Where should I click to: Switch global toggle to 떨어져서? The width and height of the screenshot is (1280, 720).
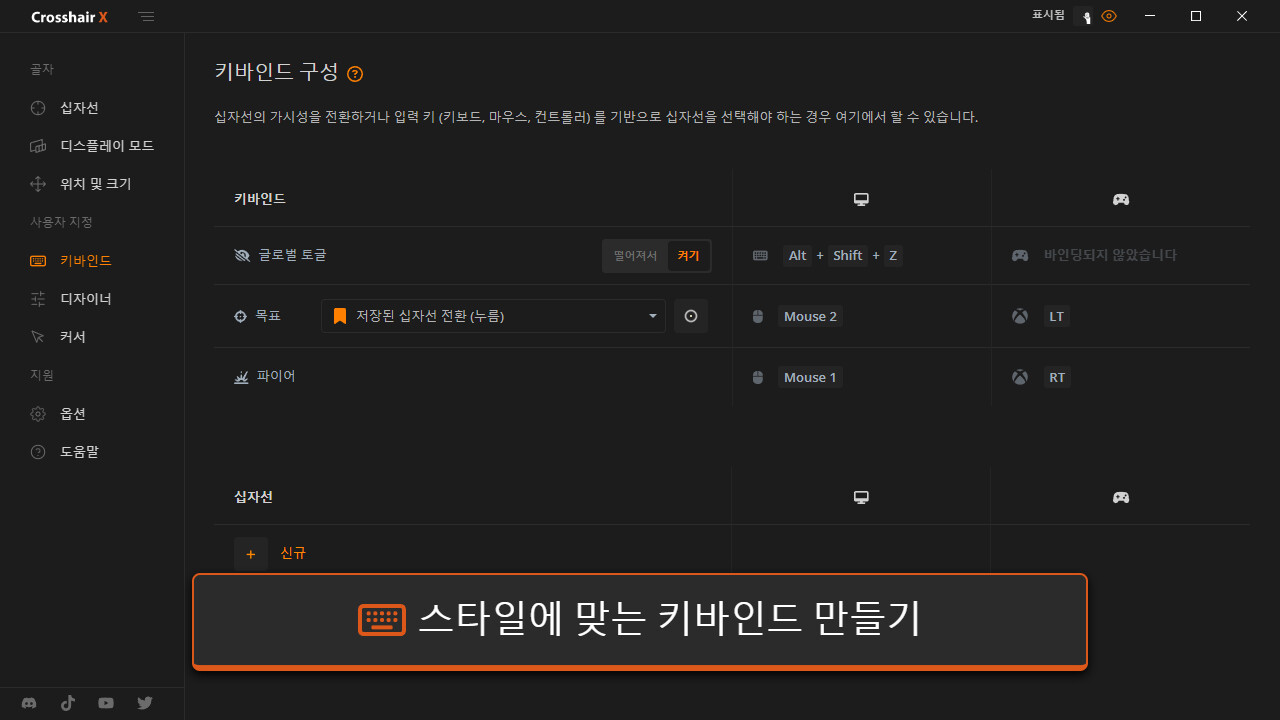coord(635,256)
